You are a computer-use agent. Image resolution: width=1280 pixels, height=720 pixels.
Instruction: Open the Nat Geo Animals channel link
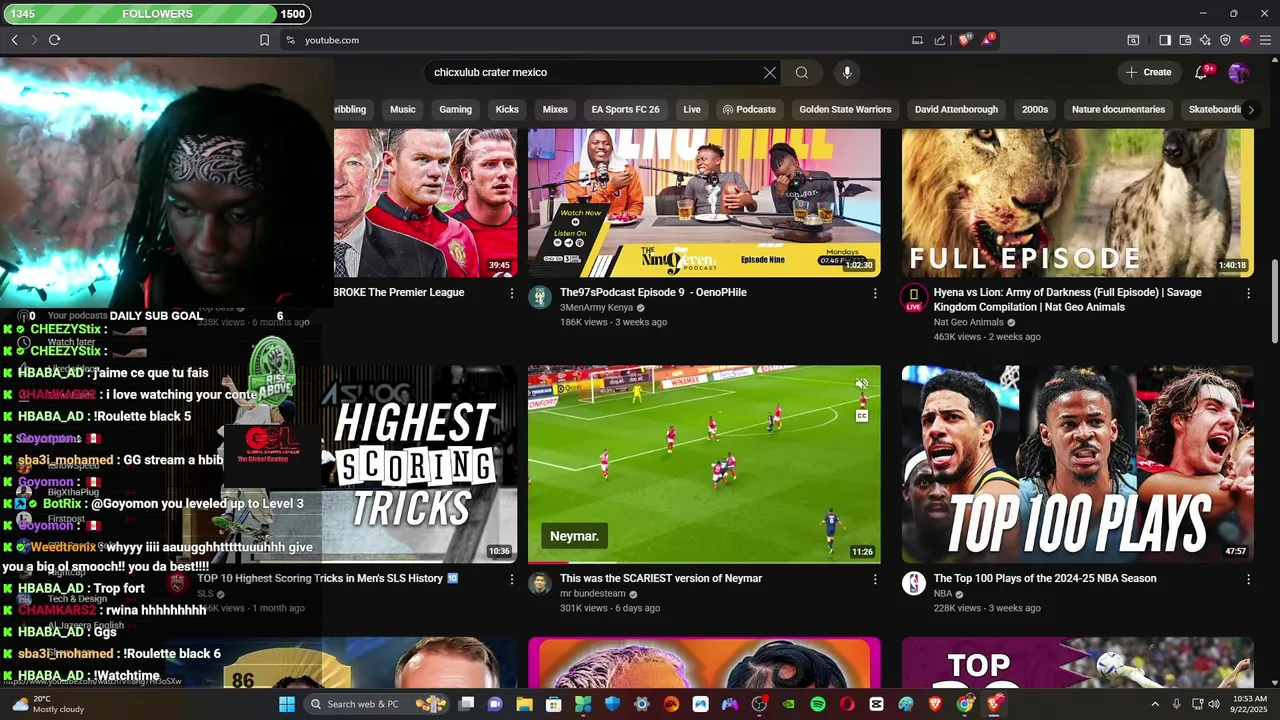point(968,323)
